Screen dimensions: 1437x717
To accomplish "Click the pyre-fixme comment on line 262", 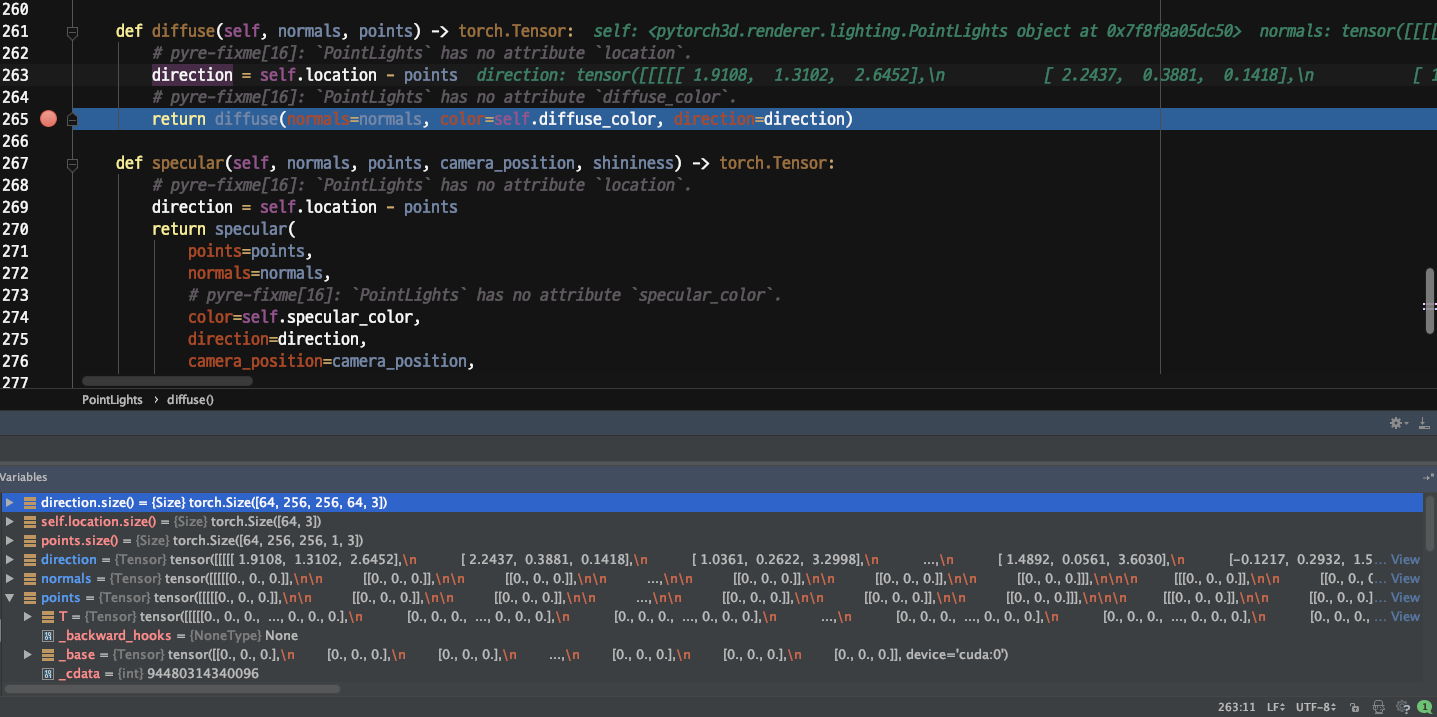I will tap(421, 53).
